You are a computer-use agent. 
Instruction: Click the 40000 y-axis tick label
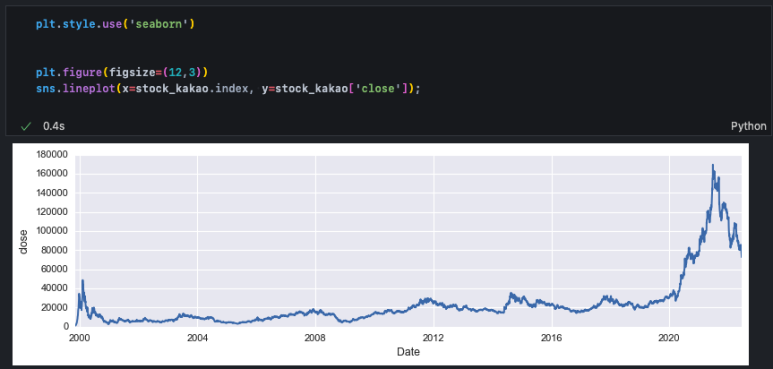[x=55, y=288]
